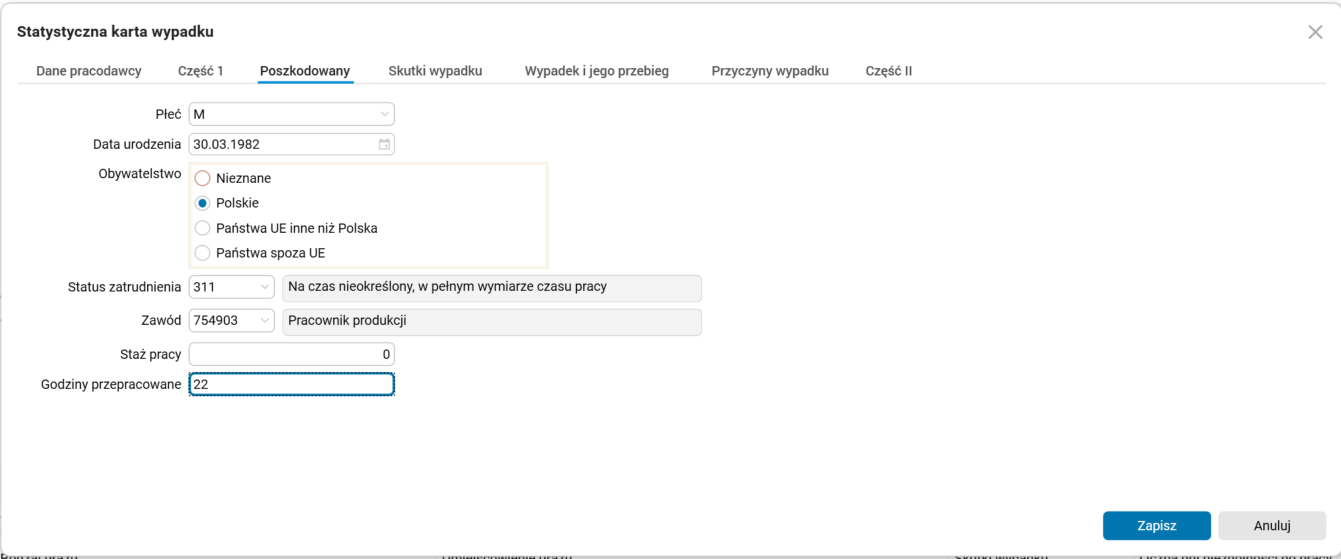This screenshot has width=1341, height=559.
Task: Select Państwa spoza UE radio option
Action: click(x=203, y=253)
